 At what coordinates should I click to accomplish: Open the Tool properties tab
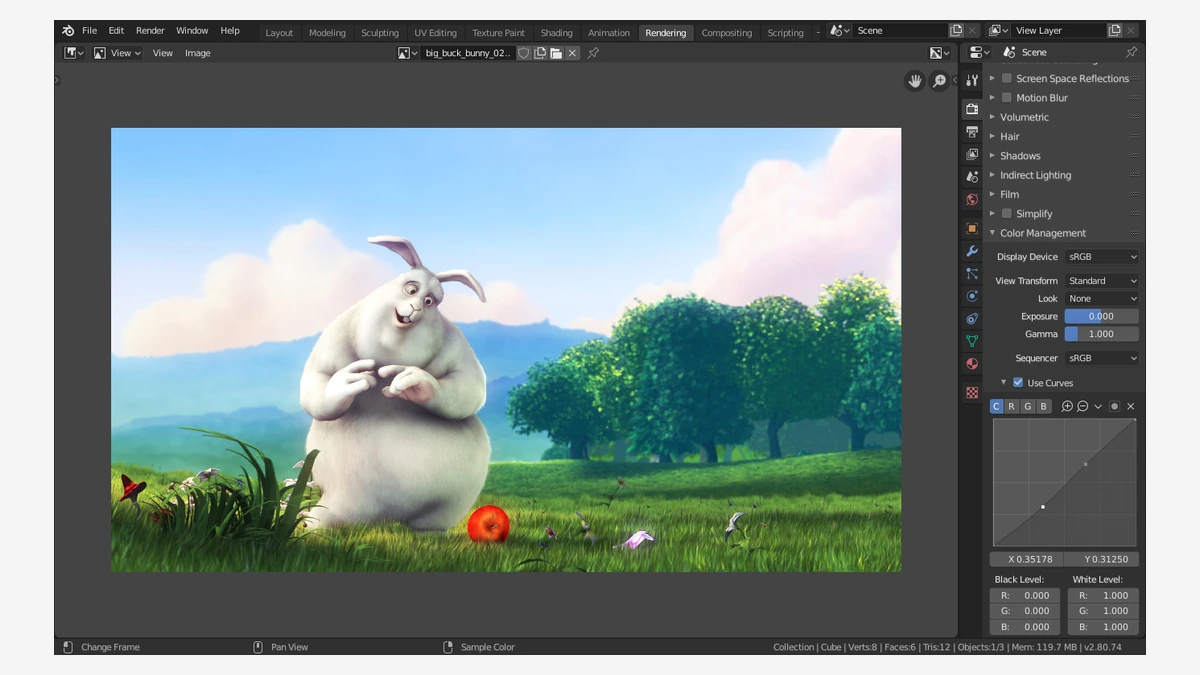pos(972,80)
